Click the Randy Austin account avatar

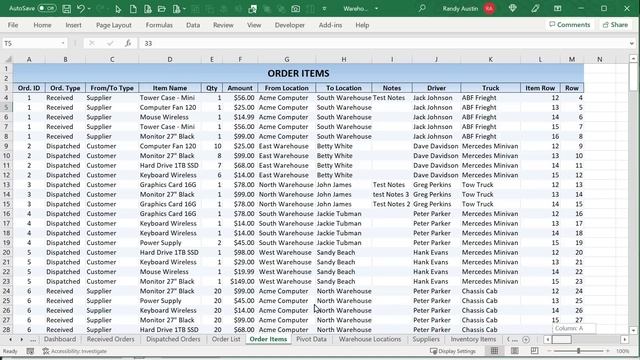[x=489, y=8]
